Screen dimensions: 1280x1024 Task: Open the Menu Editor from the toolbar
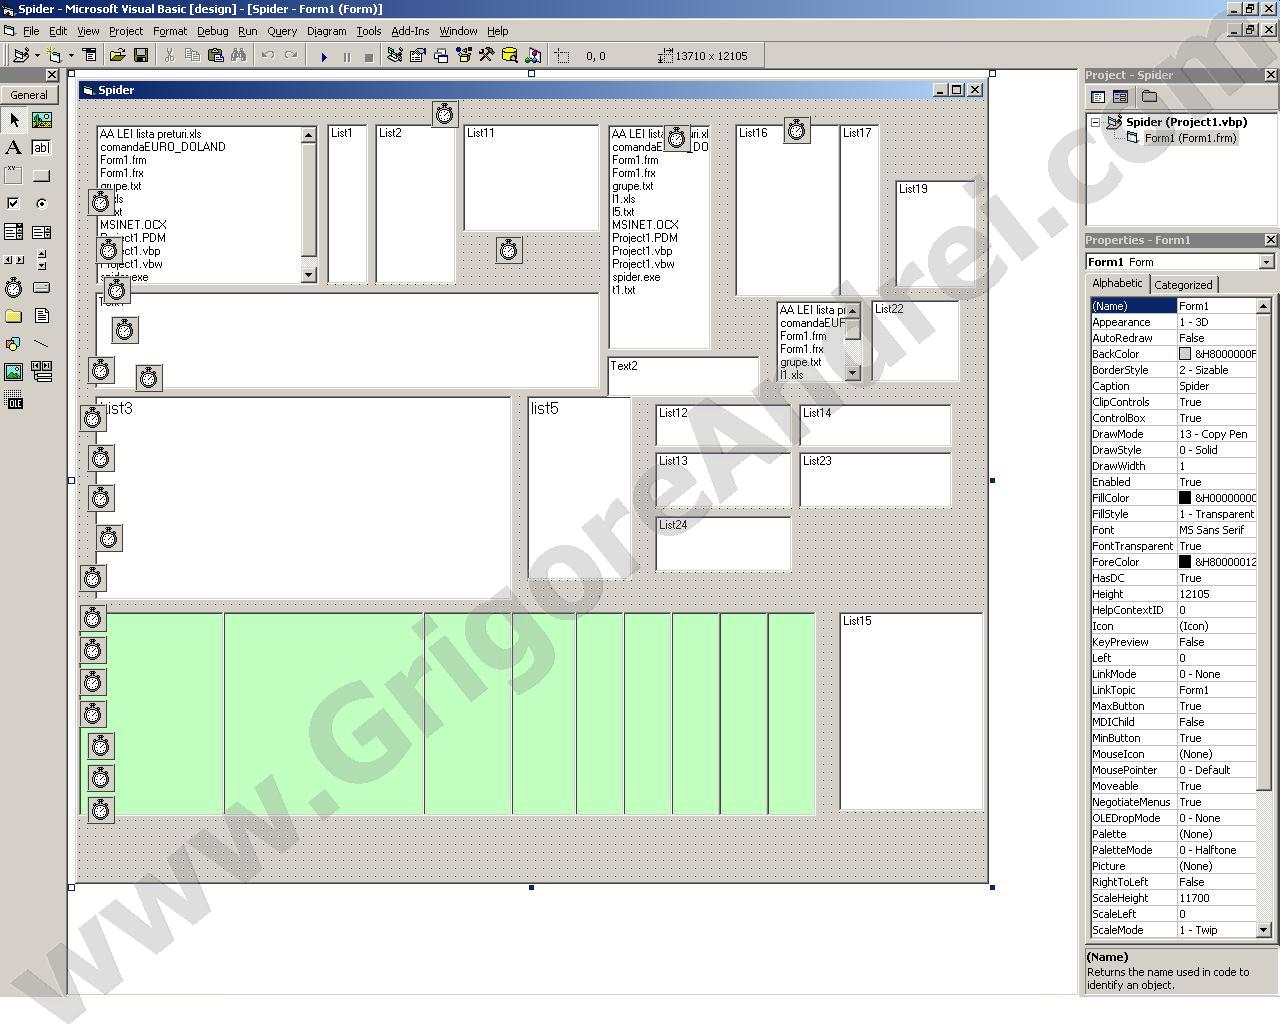click(x=89, y=56)
